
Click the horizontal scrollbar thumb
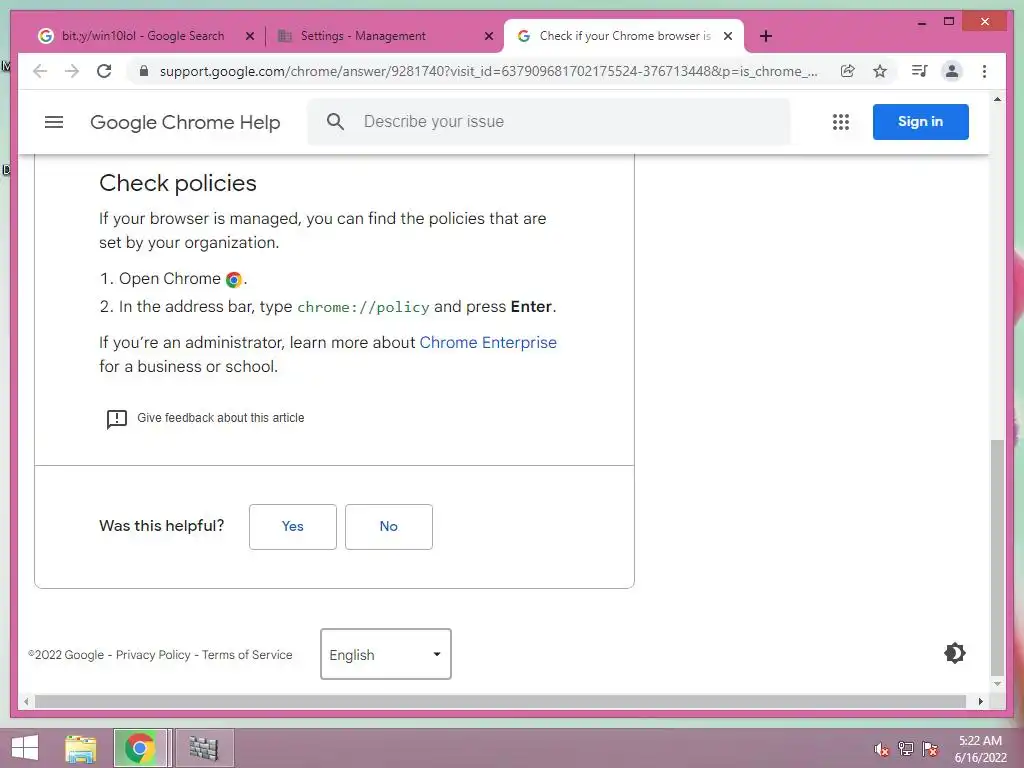tap(500, 701)
